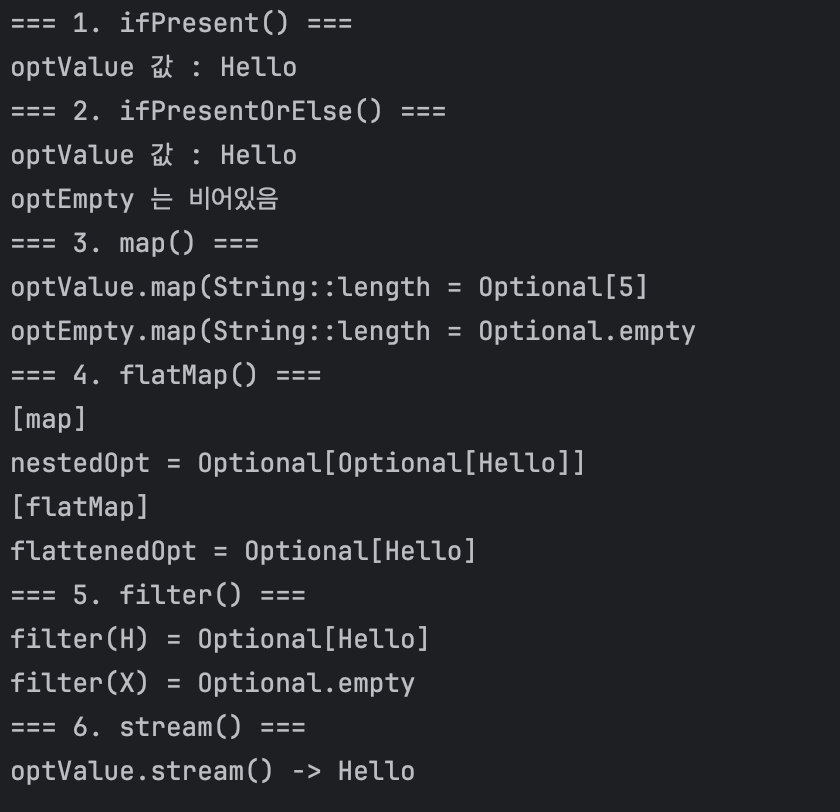
Task: Click "Optional.empty" in the optEmpty.map line
Action: (586, 331)
